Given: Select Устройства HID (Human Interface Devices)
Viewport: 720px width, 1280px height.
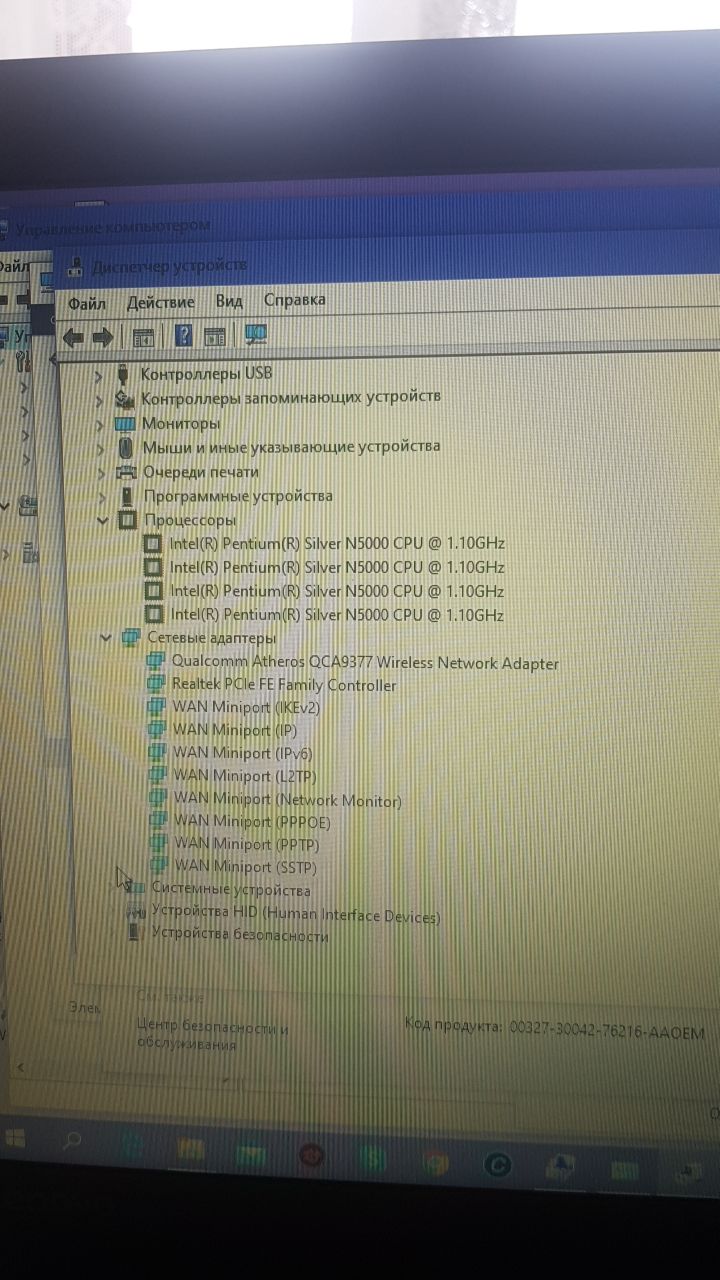Looking at the screenshot, I should tap(295, 913).
